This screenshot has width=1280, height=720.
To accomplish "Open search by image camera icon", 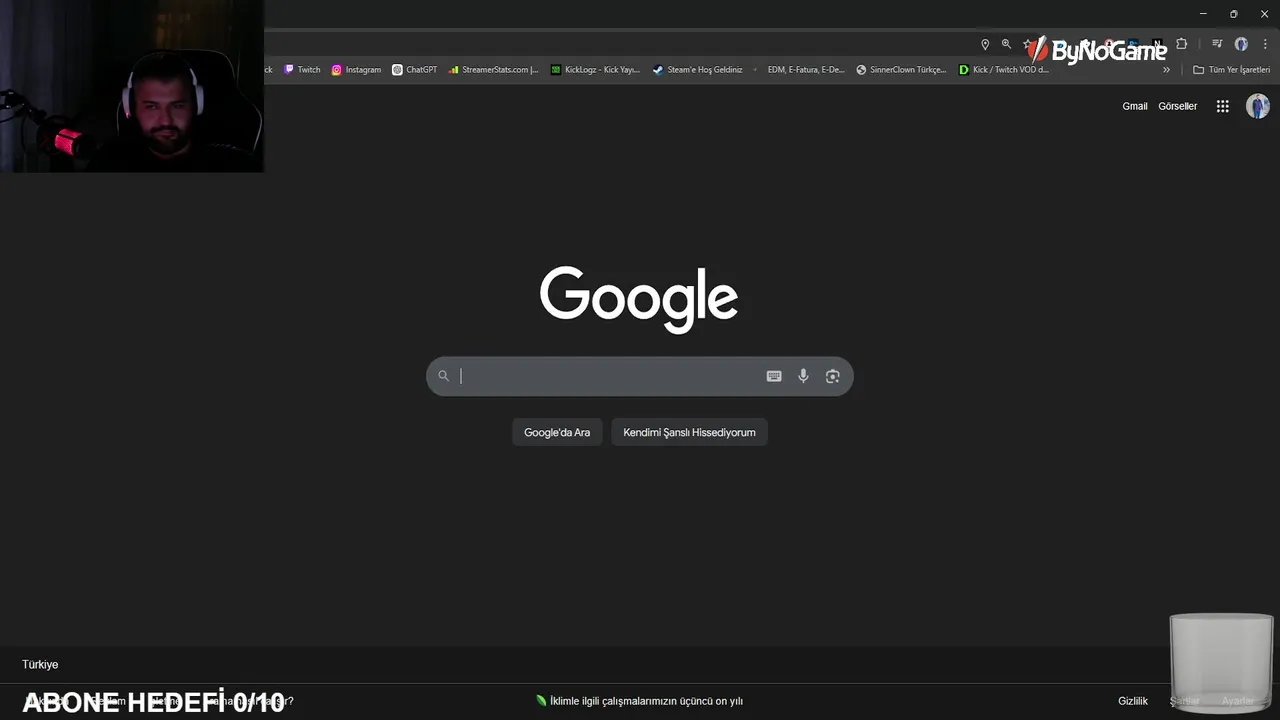I will pos(832,376).
